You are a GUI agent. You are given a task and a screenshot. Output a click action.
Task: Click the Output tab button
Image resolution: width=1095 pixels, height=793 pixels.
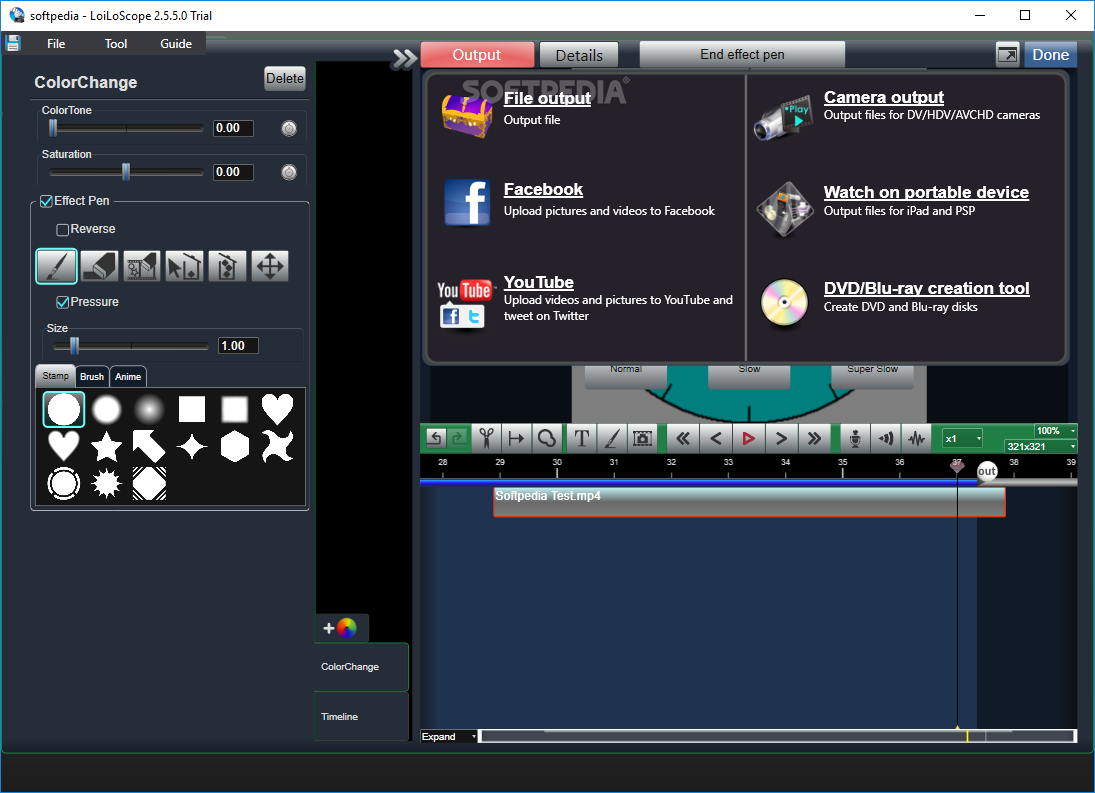477,54
